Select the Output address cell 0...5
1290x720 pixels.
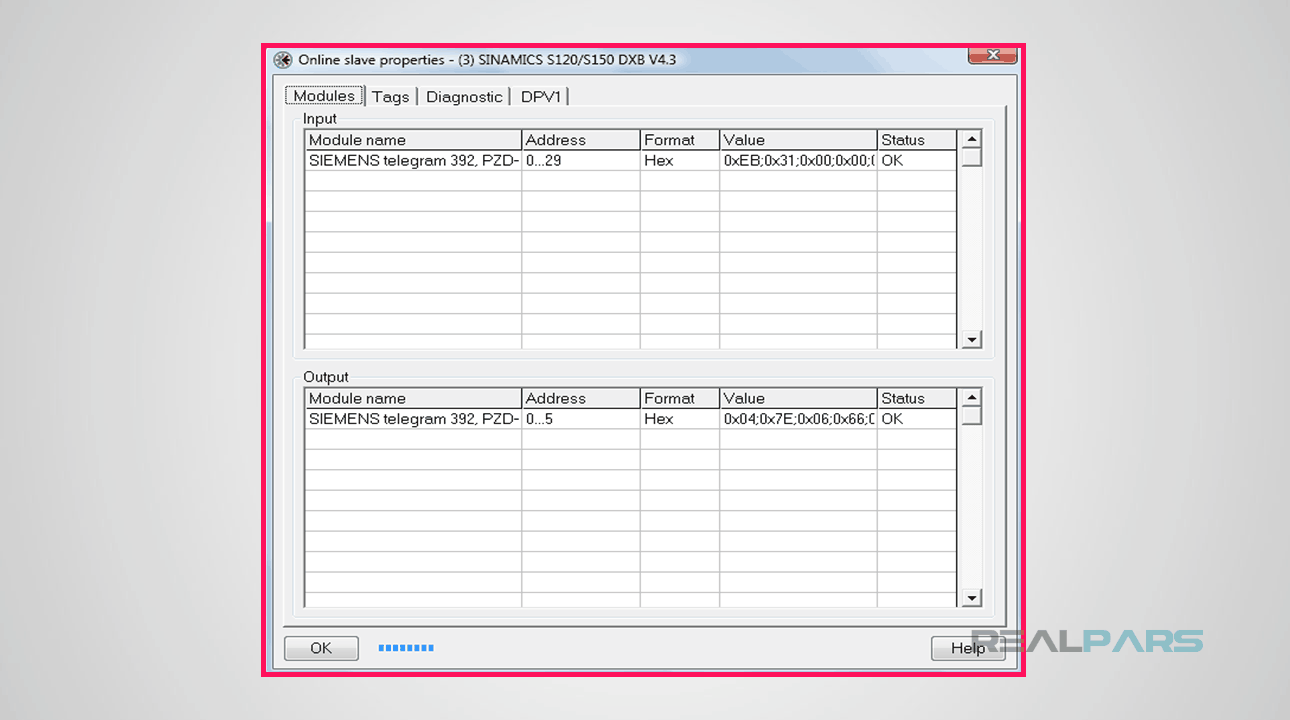tap(580, 419)
